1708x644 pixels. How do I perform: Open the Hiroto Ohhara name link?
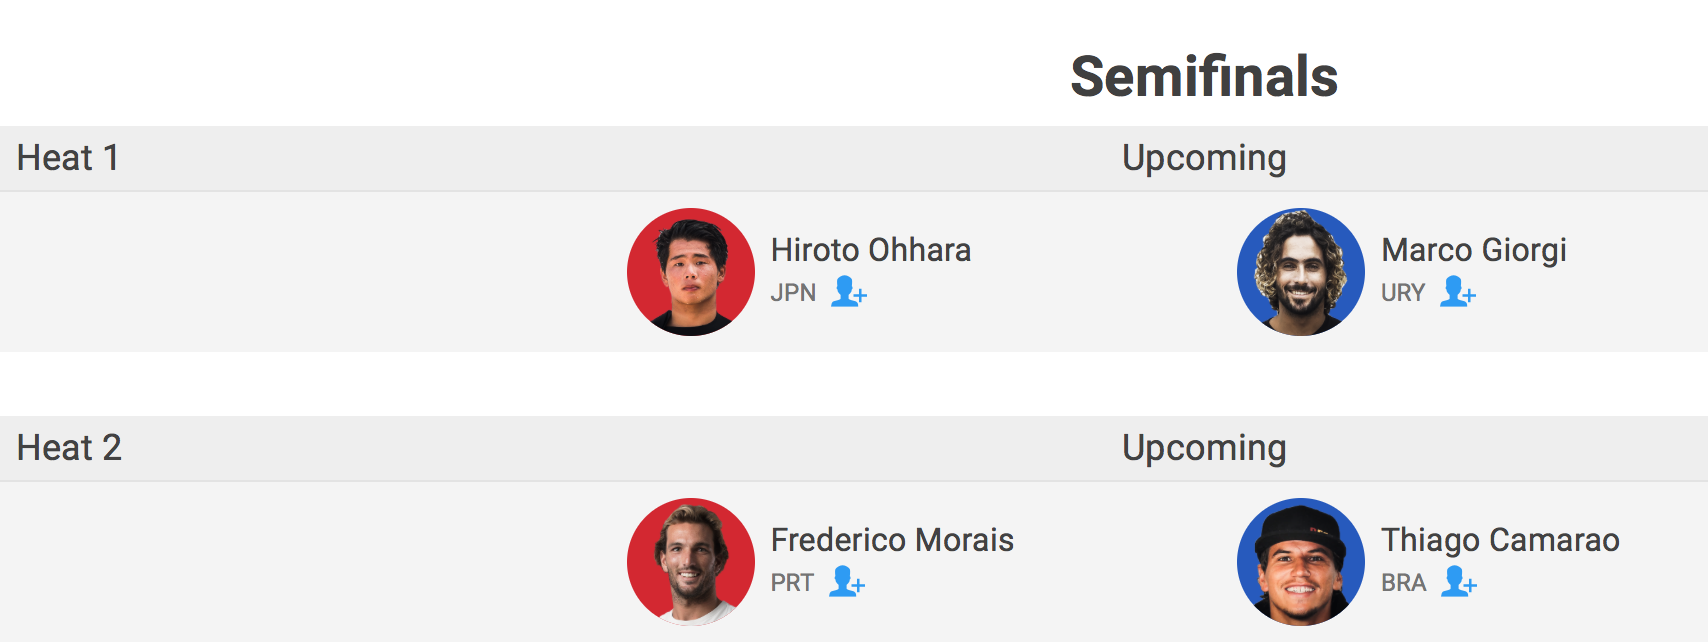point(871,250)
